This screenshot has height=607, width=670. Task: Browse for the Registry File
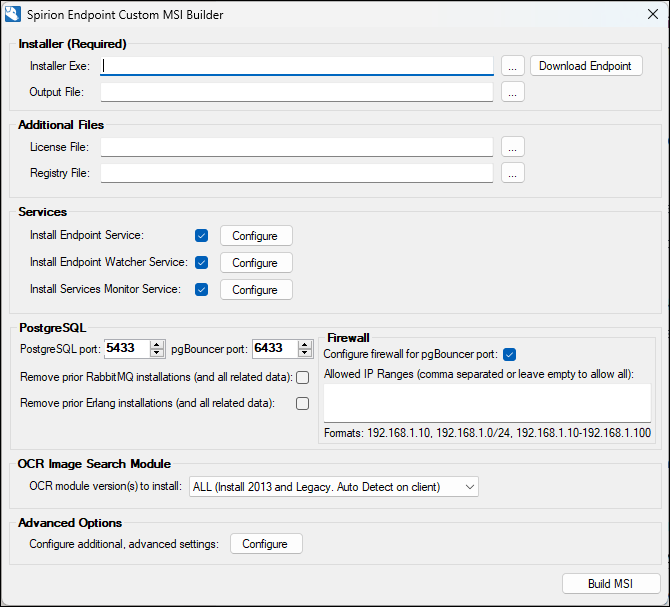click(512, 173)
